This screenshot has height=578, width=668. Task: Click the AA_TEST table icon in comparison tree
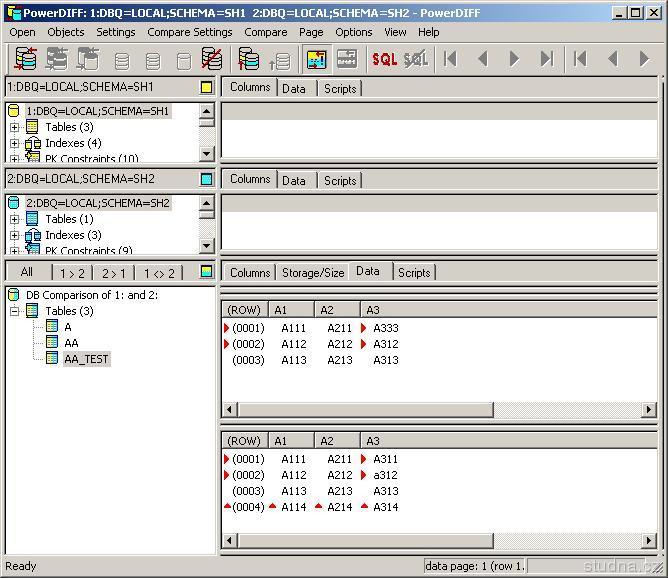(x=53, y=359)
